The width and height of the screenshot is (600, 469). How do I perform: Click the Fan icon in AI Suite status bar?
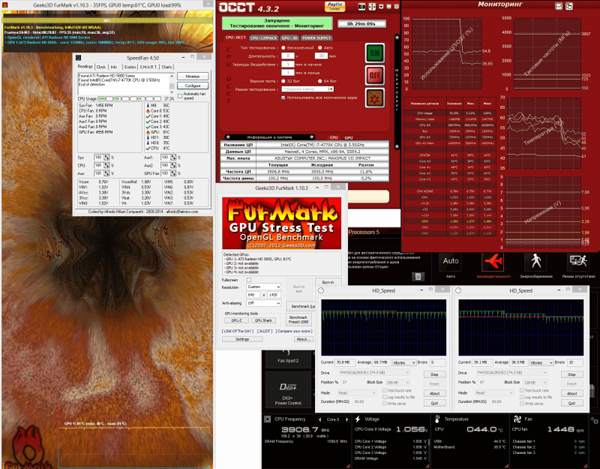coord(517,419)
